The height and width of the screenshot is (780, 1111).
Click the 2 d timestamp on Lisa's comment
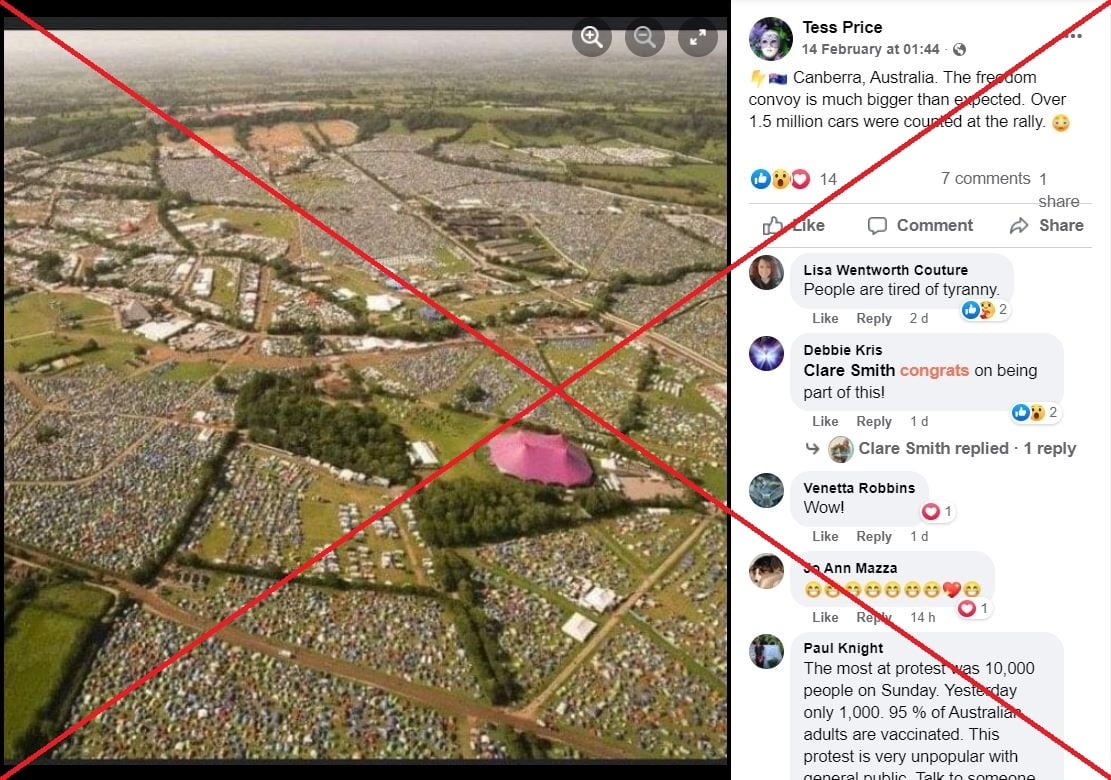(919, 318)
